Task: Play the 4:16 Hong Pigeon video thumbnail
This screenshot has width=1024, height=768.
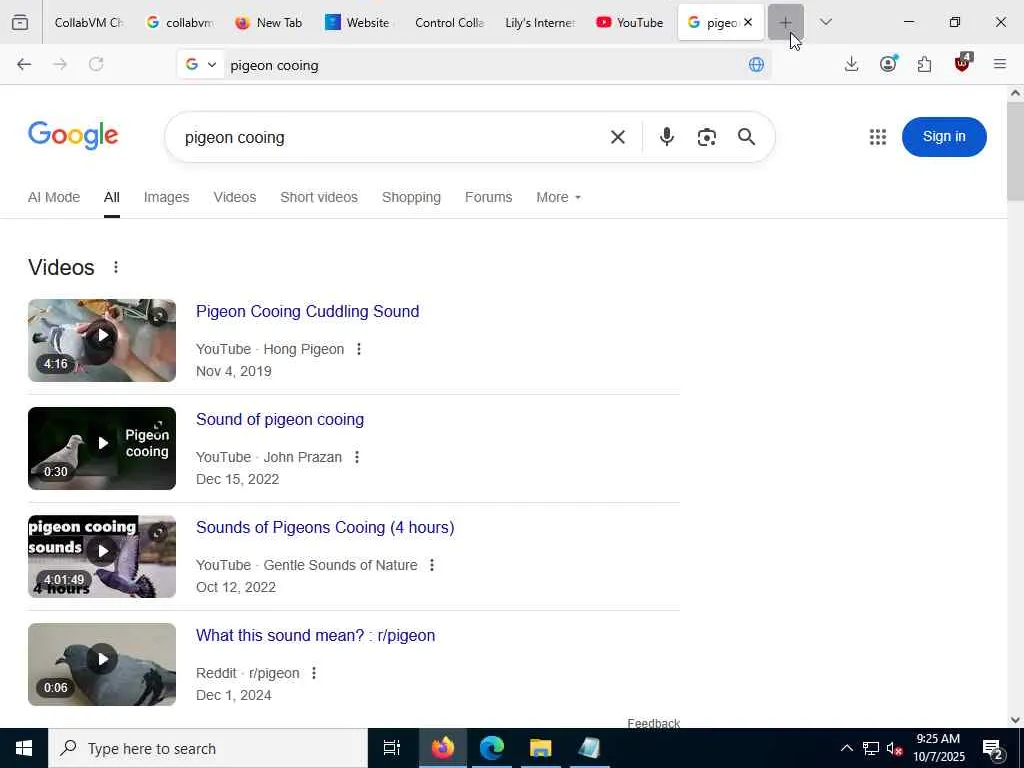Action: (102, 340)
